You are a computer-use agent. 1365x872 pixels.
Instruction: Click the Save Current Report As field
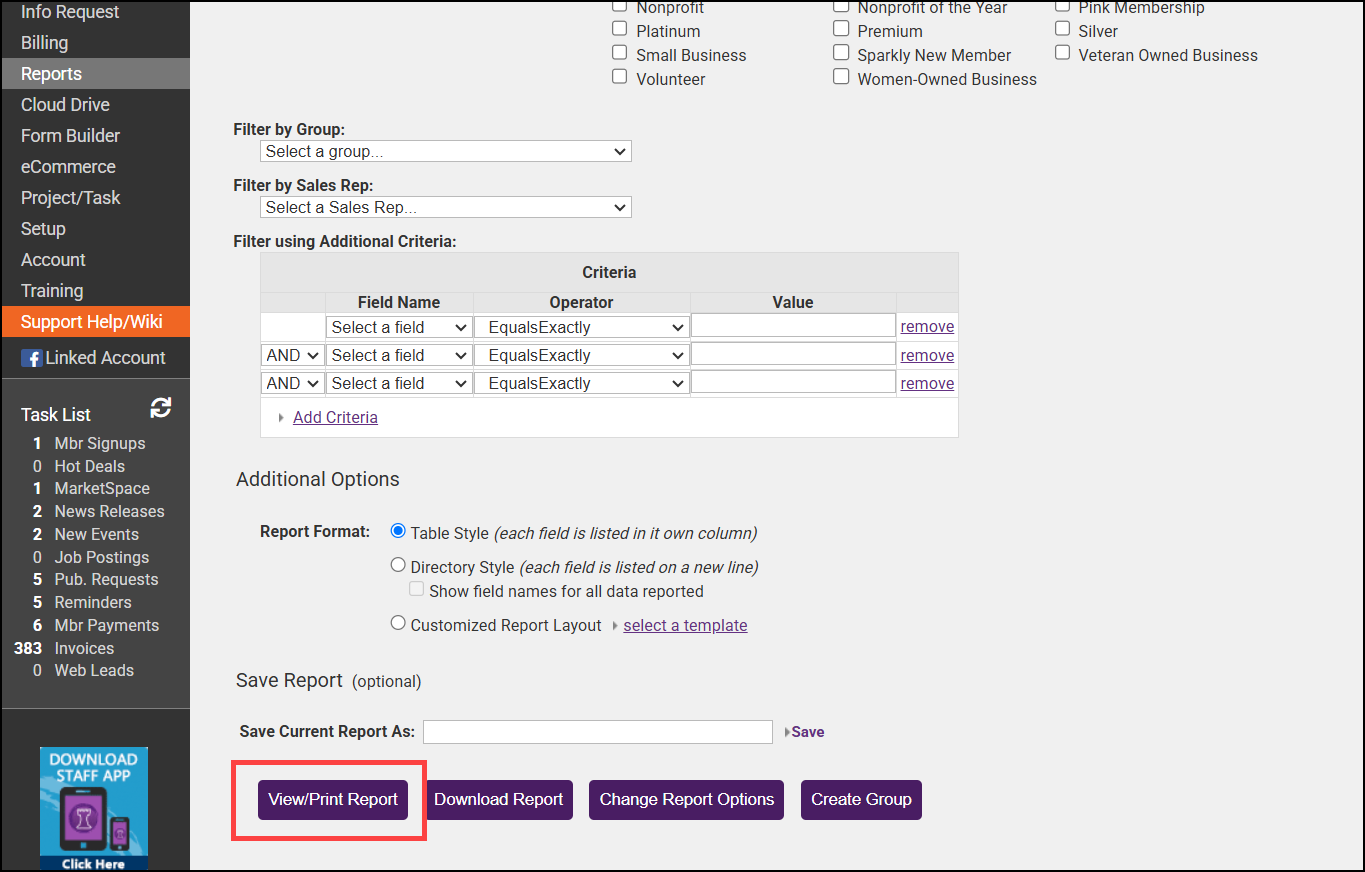(597, 732)
